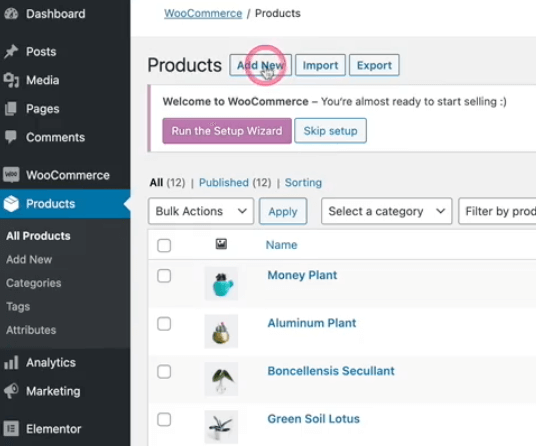
Task: Click the WooCommerce woo logo icon
Action: click(x=11, y=175)
